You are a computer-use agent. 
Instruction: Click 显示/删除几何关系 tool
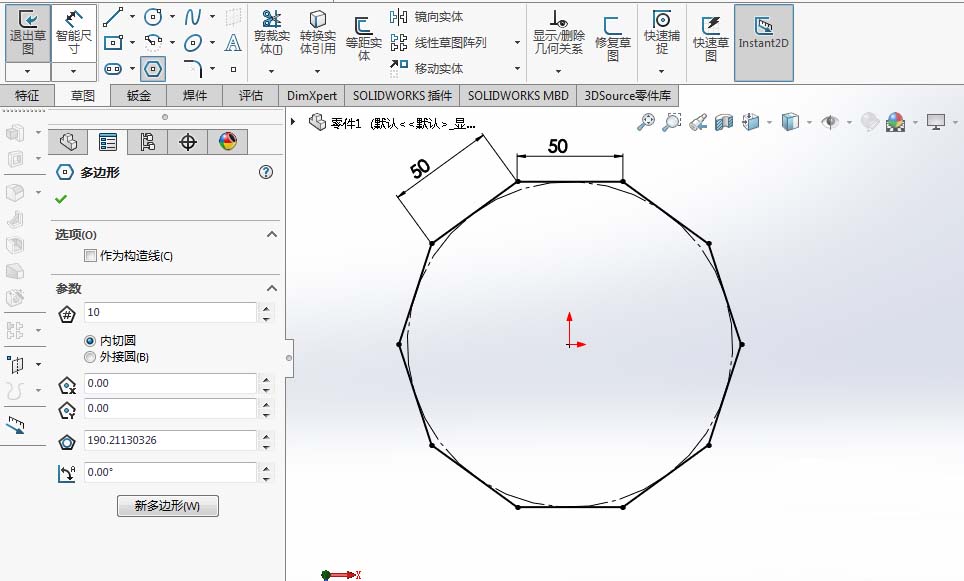coord(558,33)
